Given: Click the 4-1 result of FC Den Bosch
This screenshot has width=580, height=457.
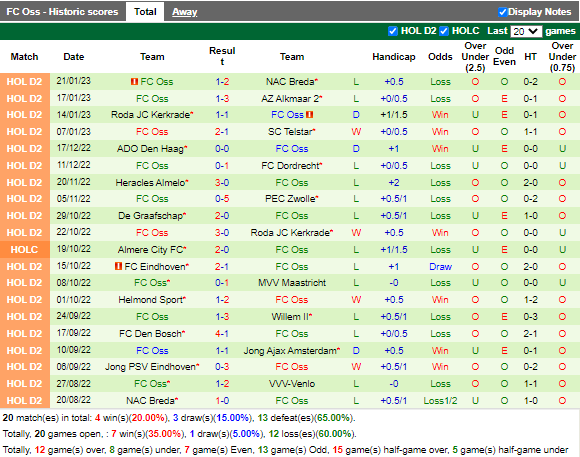Looking at the screenshot, I should pyautogui.click(x=222, y=334).
